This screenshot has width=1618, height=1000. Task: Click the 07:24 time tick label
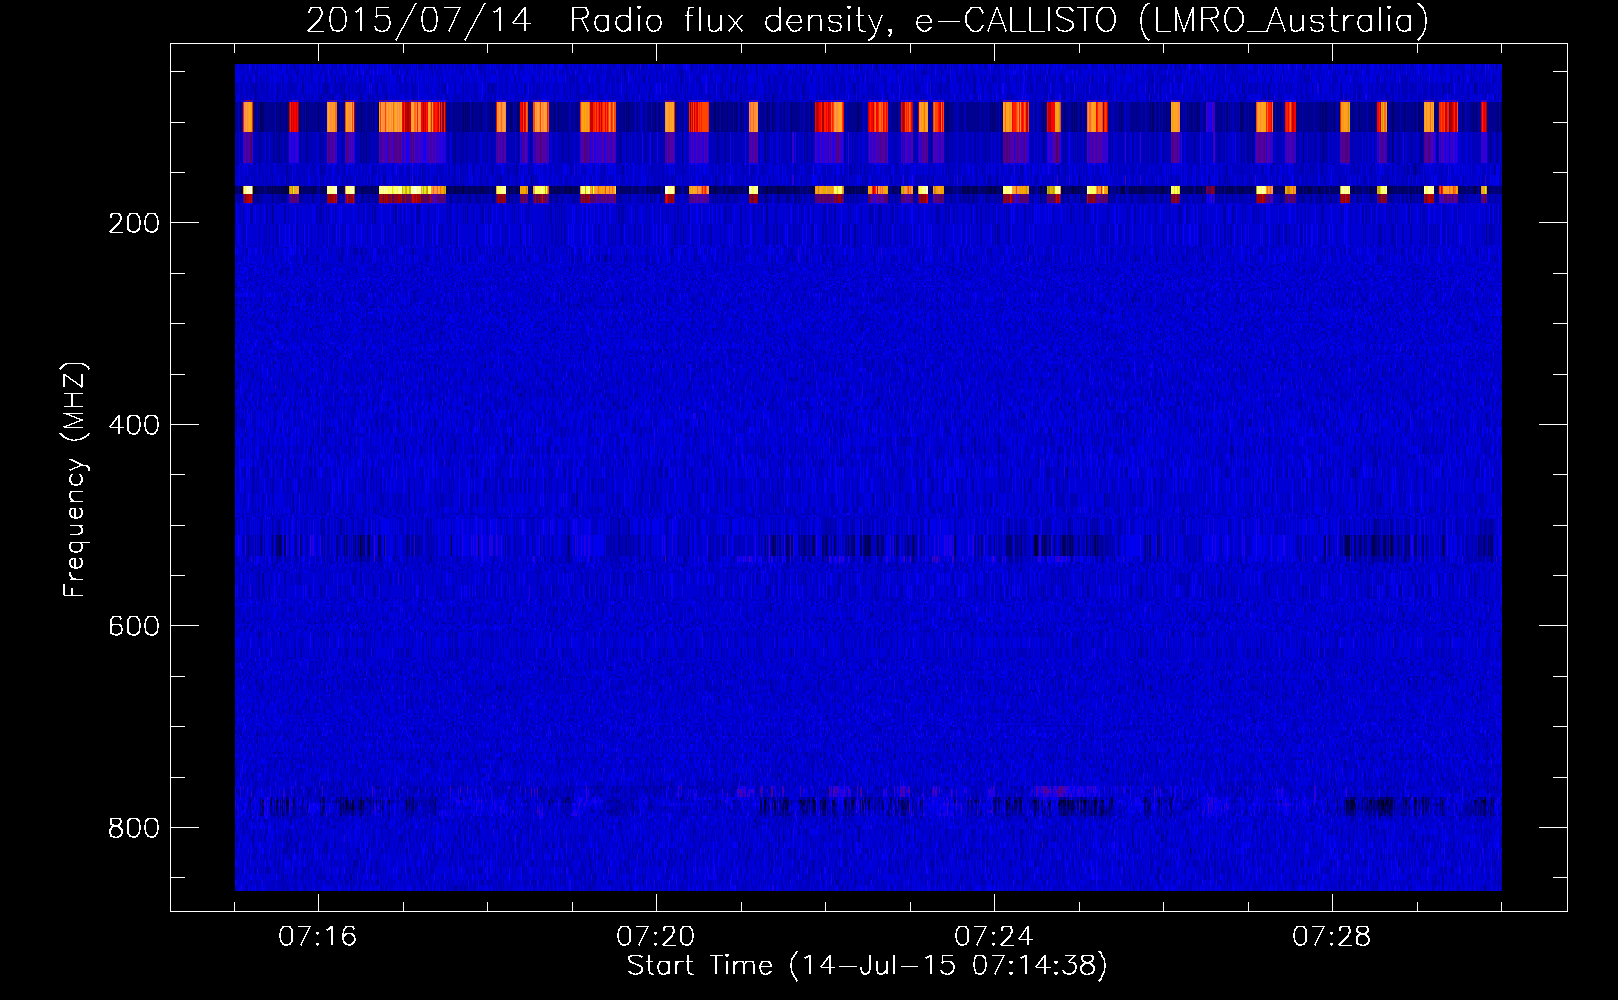click(994, 937)
